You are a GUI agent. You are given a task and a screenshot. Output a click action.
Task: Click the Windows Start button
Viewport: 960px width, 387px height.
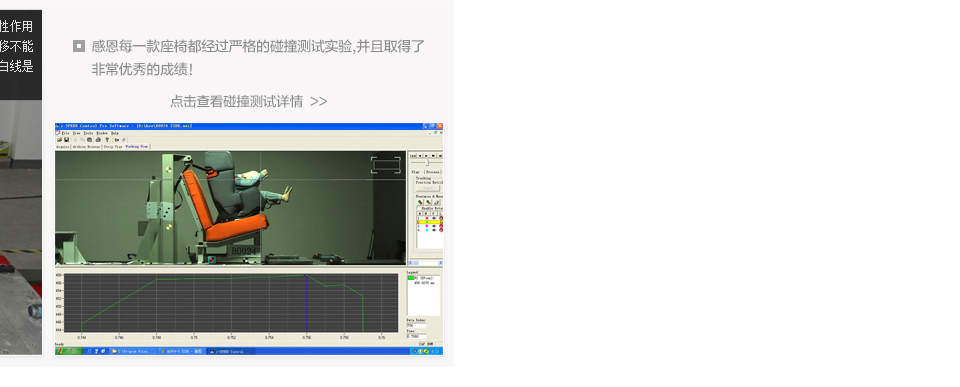[69, 351]
